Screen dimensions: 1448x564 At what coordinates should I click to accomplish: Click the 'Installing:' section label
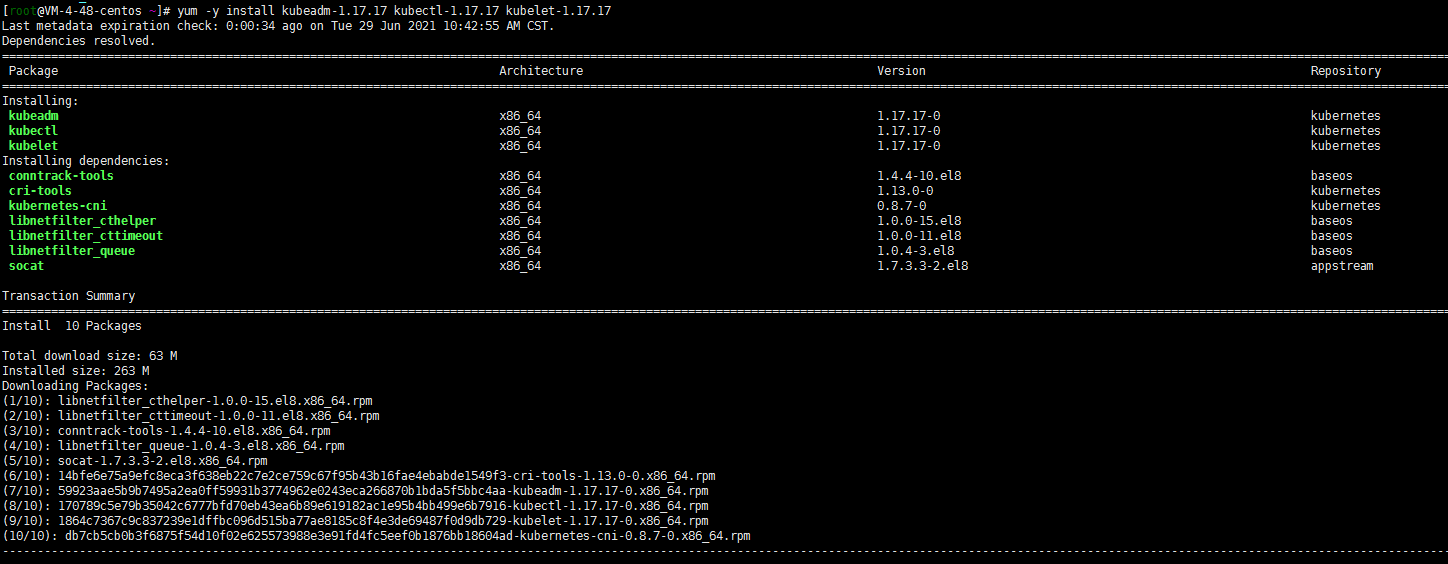40,101
